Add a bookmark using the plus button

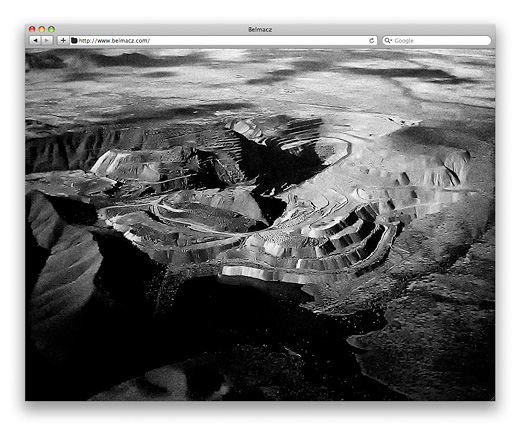click(x=63, y=40)
